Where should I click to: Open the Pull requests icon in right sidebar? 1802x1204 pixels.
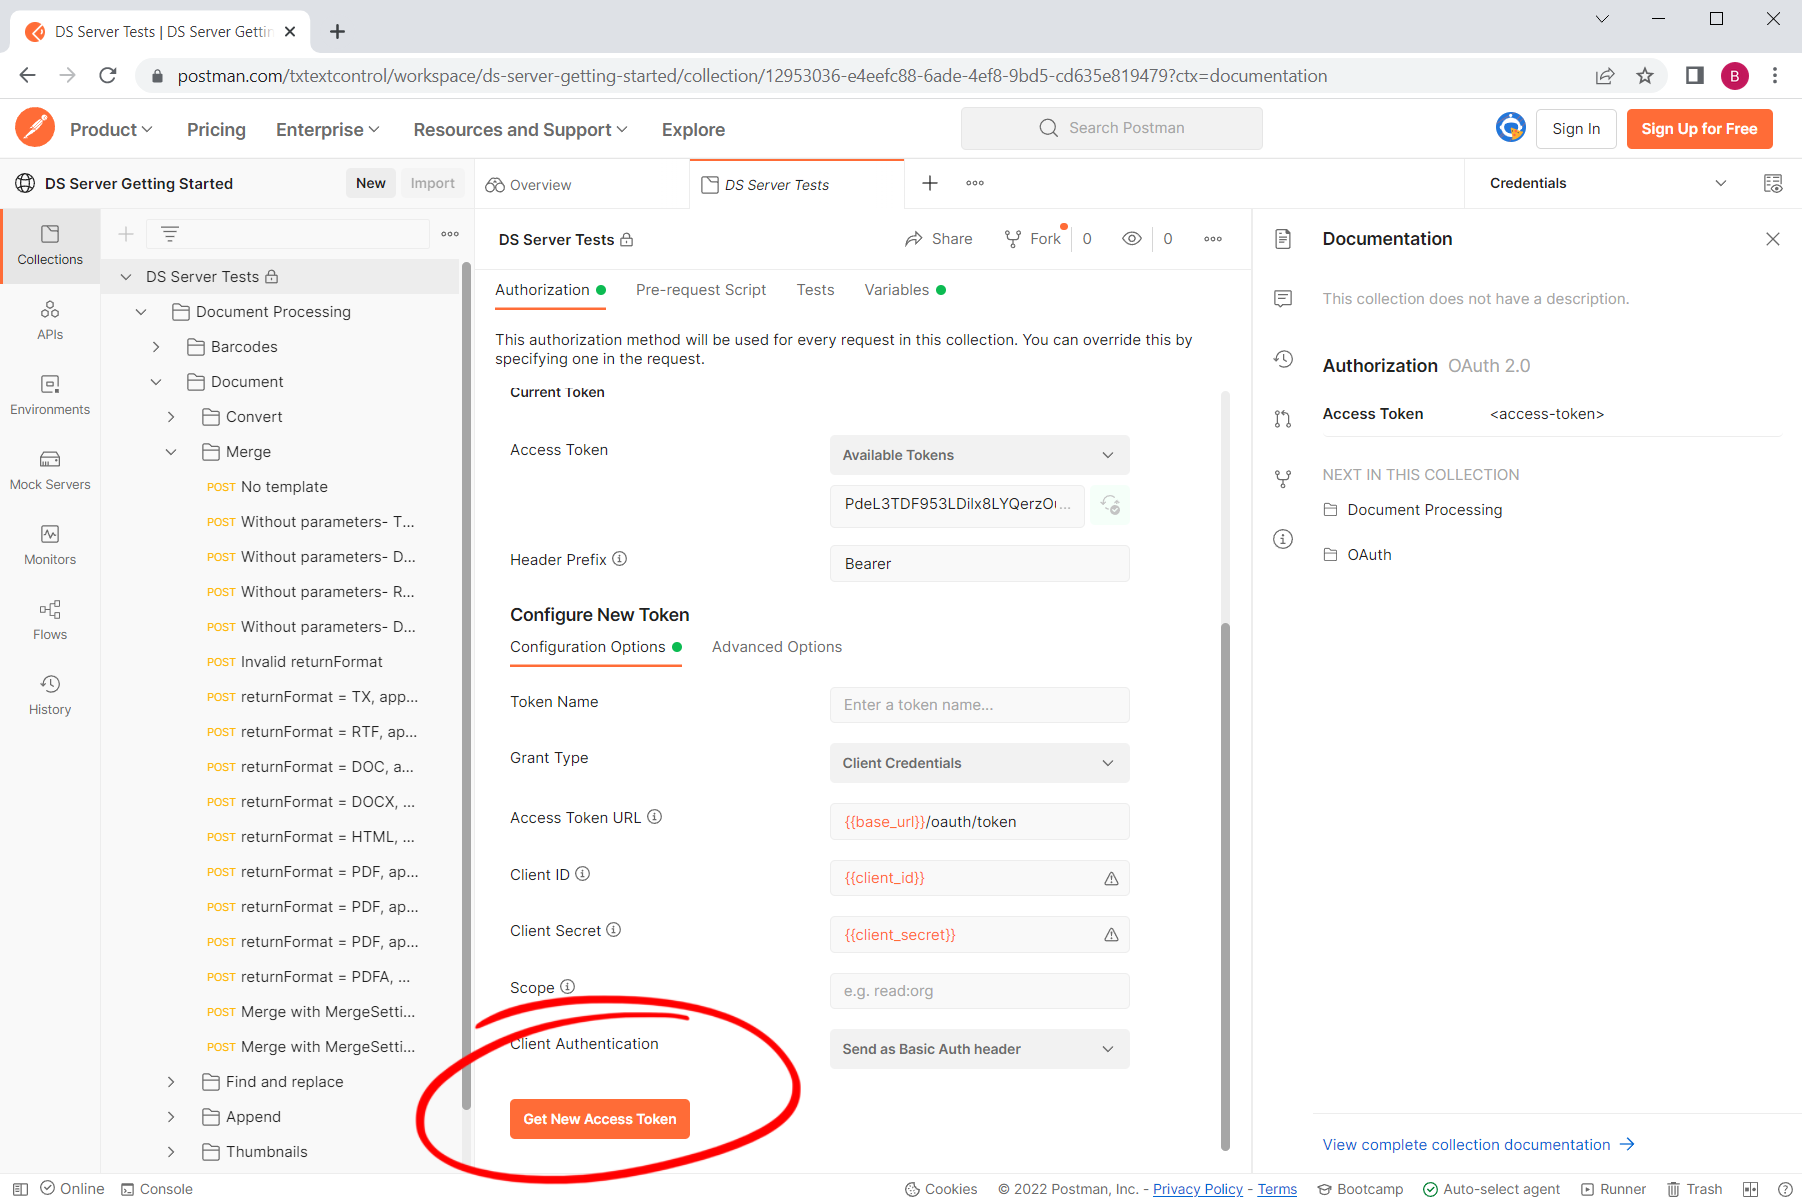point(1283,419)
